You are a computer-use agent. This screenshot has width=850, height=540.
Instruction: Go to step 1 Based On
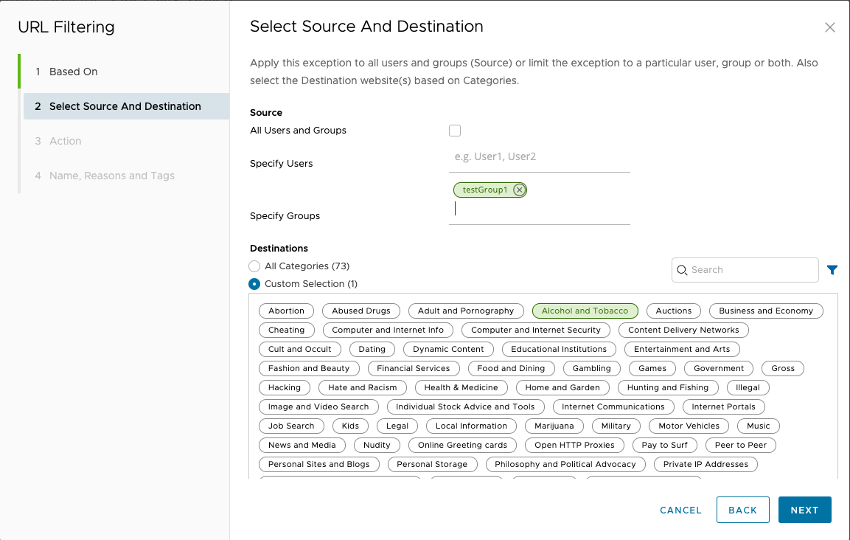[x=73, y=72]
